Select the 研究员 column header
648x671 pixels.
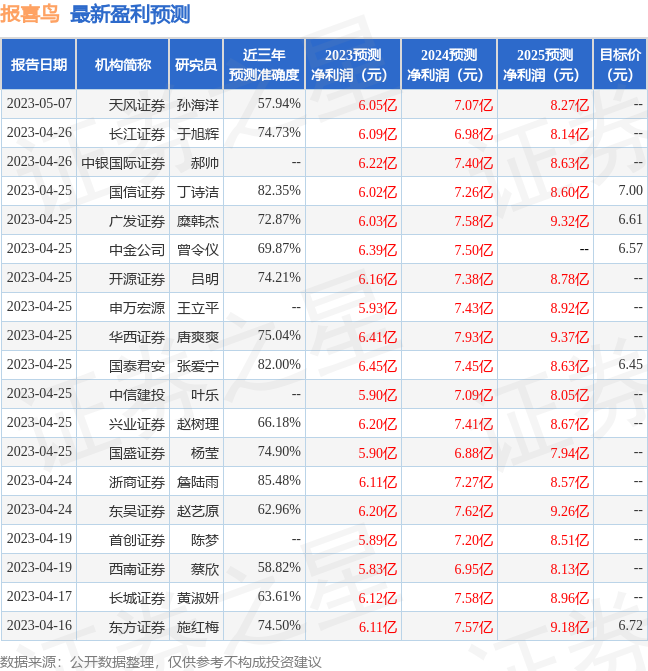(196, 65)
